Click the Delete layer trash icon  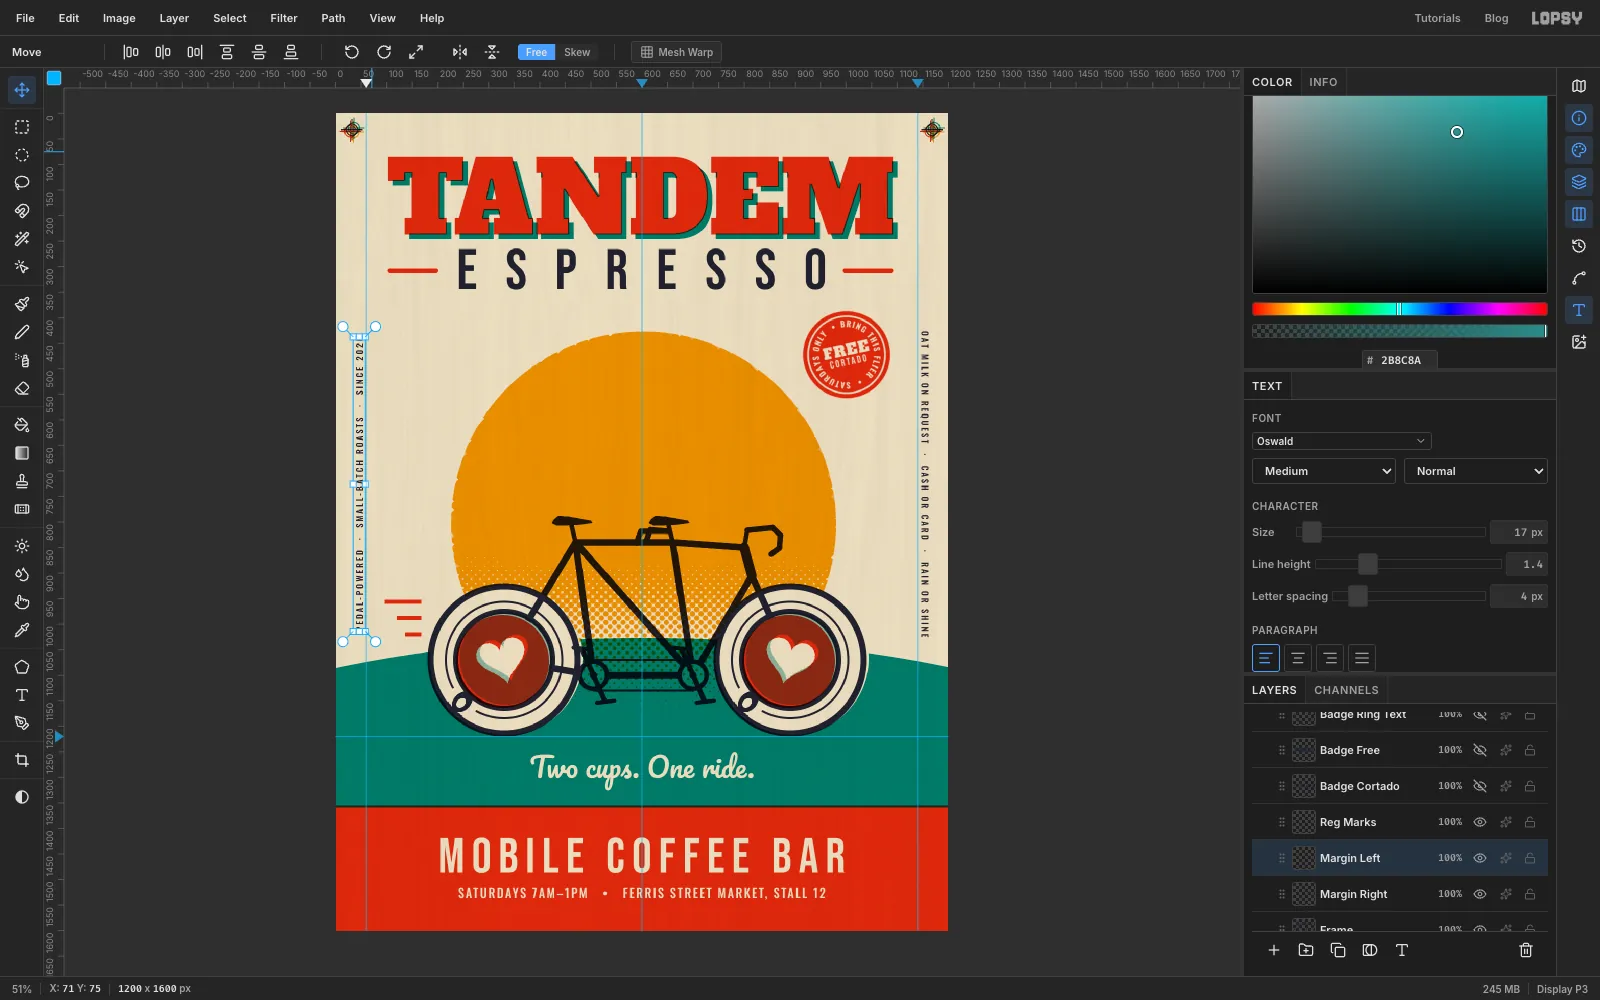point(1526,950)
